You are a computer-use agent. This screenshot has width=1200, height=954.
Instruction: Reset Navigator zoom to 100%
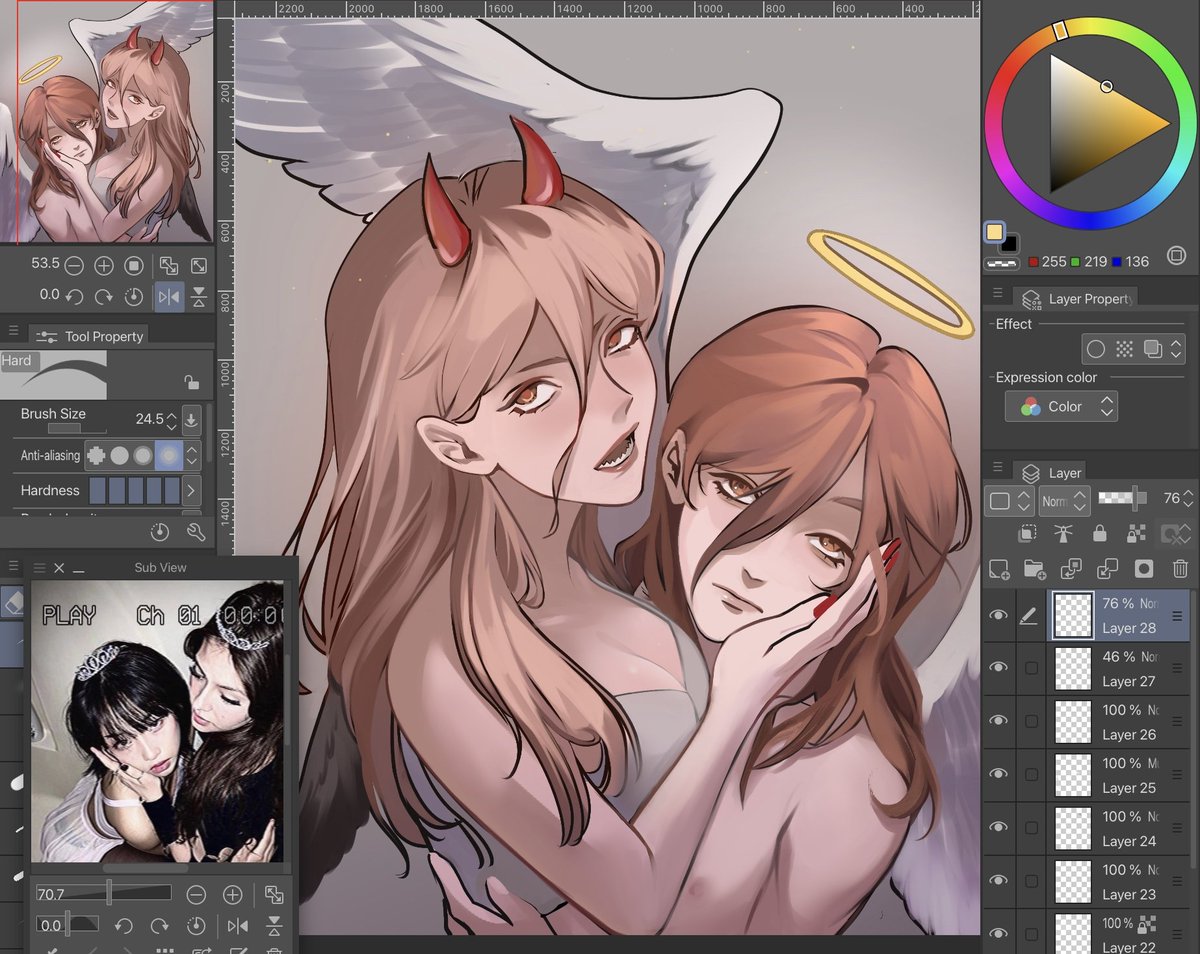pyautogui.click(x=134, y=266)
